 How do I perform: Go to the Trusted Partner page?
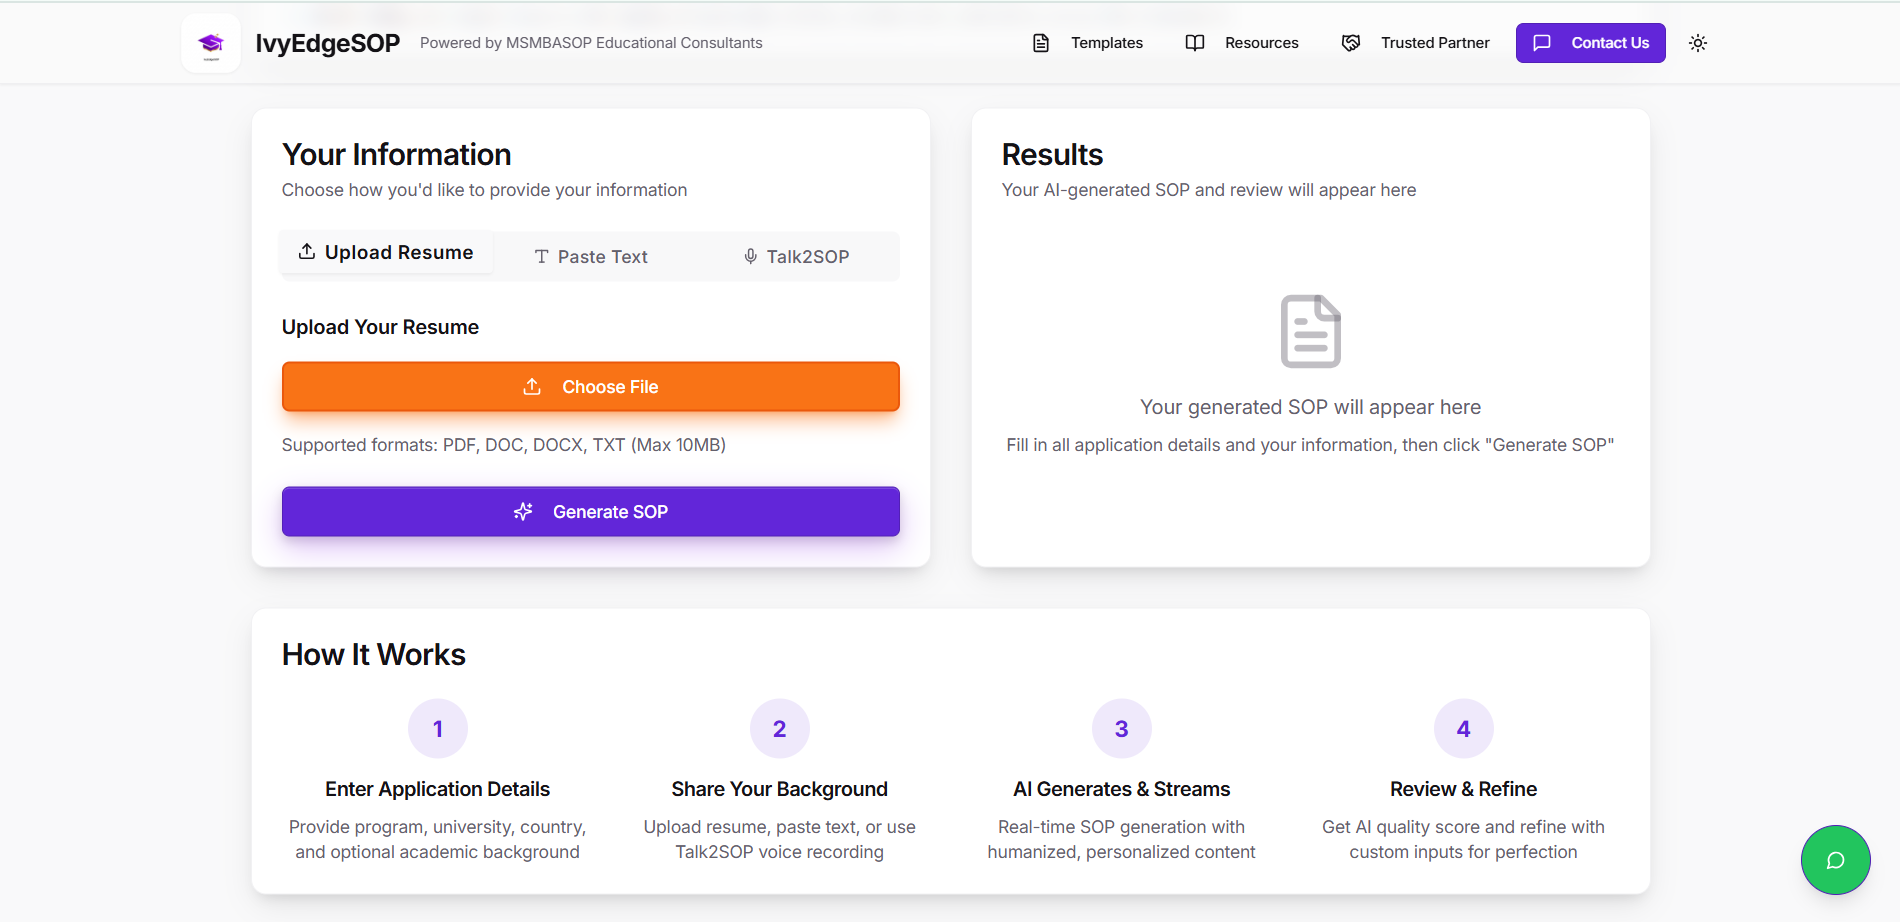pos(1434,43)
